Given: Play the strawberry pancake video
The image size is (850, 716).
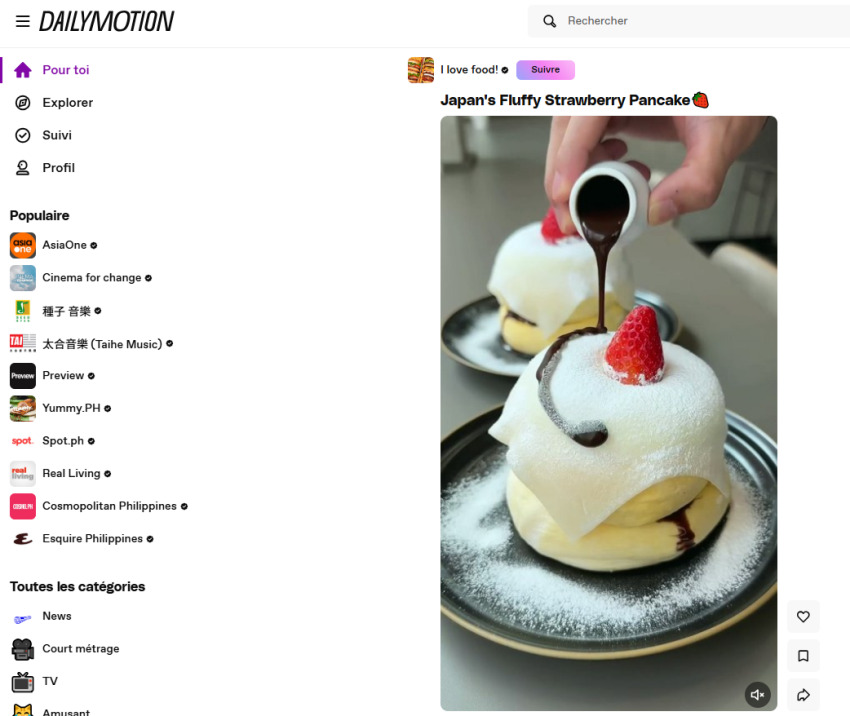Looking at the screenshot, I should [608, 413].
